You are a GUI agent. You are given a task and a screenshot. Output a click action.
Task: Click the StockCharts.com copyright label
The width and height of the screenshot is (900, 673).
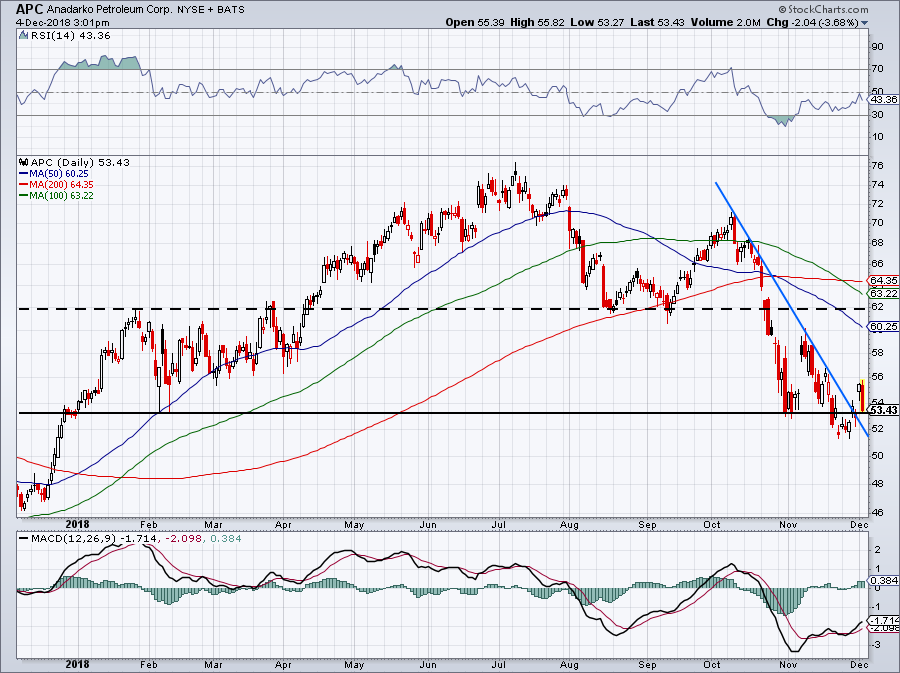click(x=823, y=9)
